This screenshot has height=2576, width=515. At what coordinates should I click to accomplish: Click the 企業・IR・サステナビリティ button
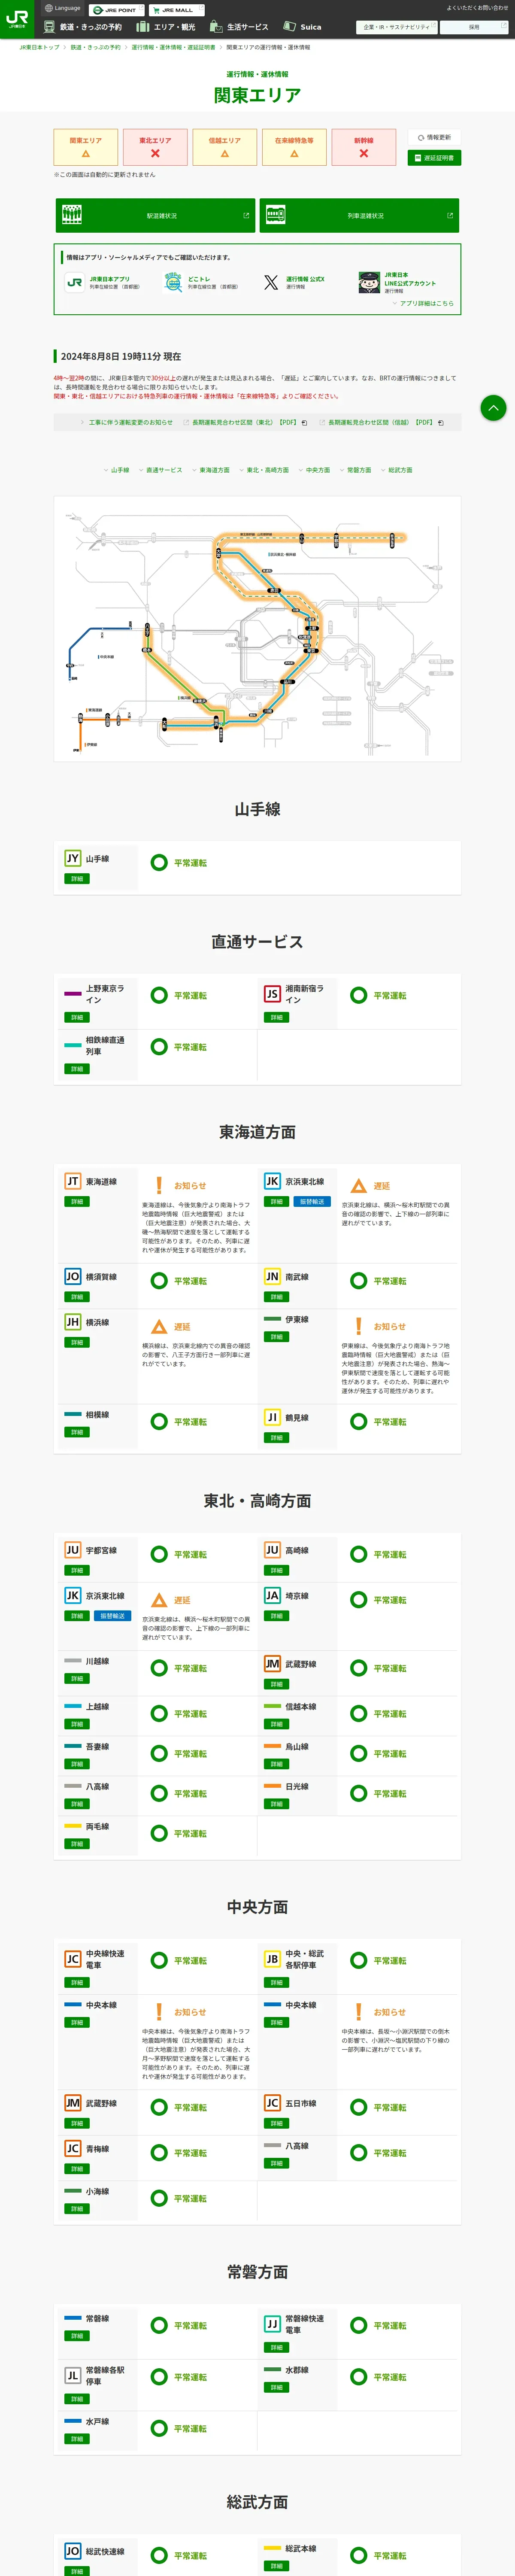pyautogui.click(x=397, y=27)
